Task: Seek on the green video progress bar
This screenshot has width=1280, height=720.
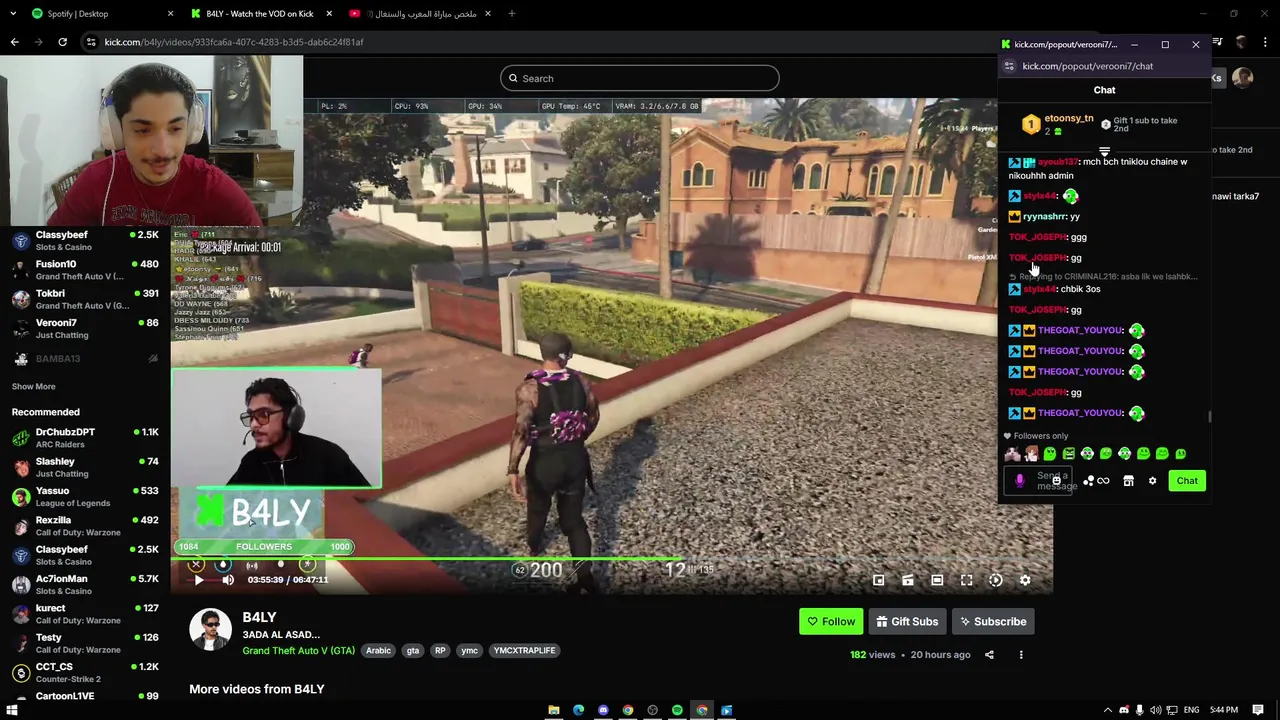Action: (x=612, y=560)
